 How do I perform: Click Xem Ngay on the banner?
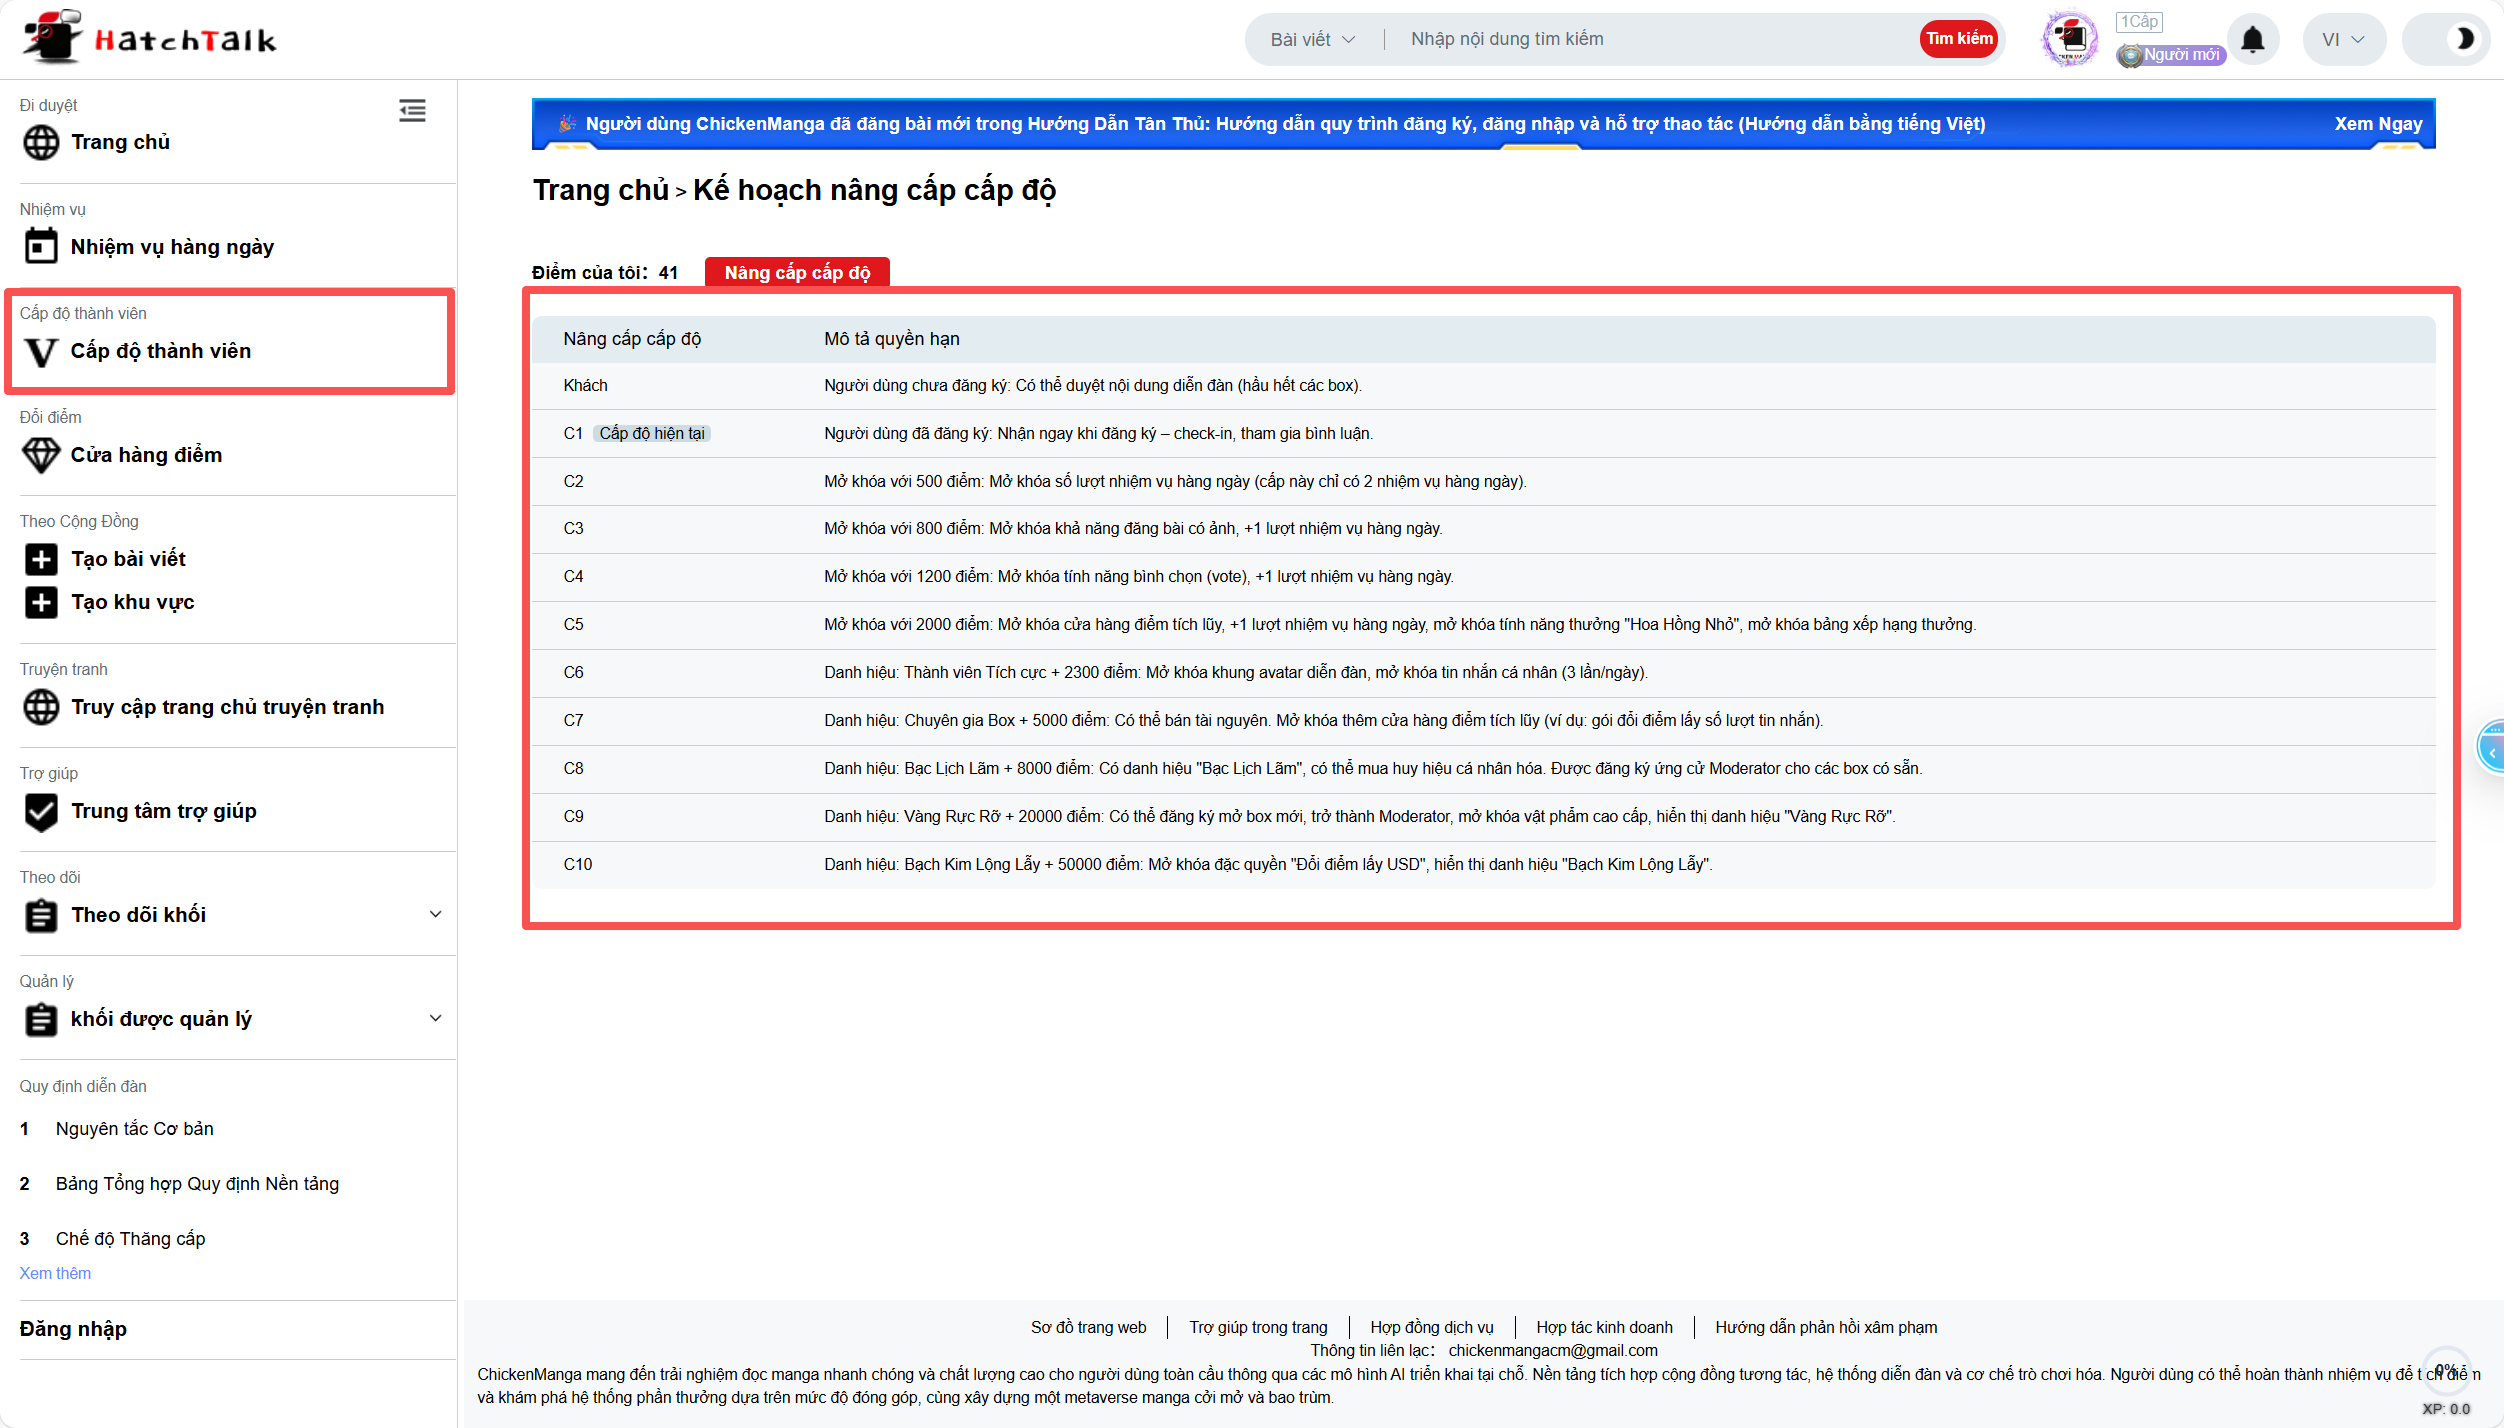(x=2377, y=124)
